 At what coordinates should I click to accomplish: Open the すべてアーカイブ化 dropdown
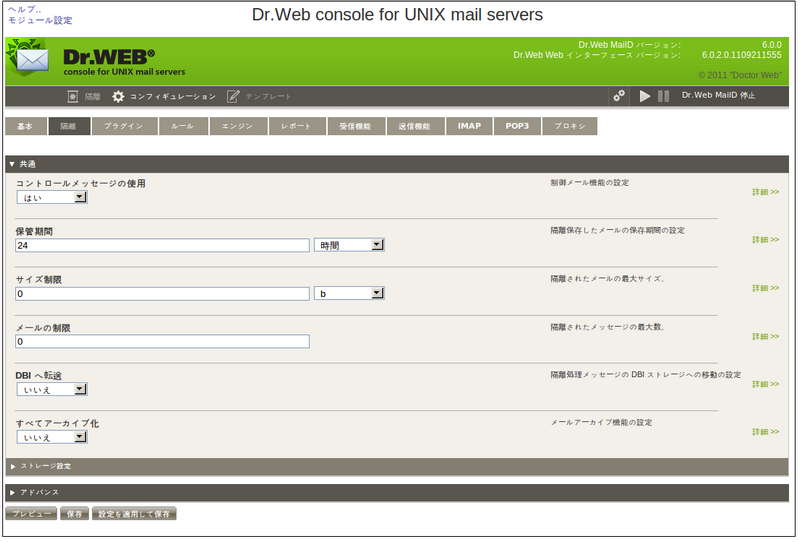click(52, 437)
